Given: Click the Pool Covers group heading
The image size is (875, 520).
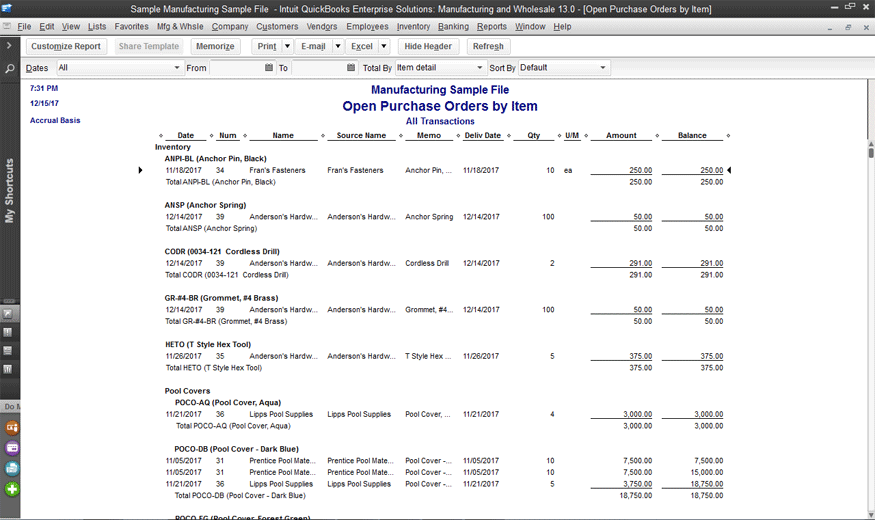Looking at the screenshot, I should point(188,391).
